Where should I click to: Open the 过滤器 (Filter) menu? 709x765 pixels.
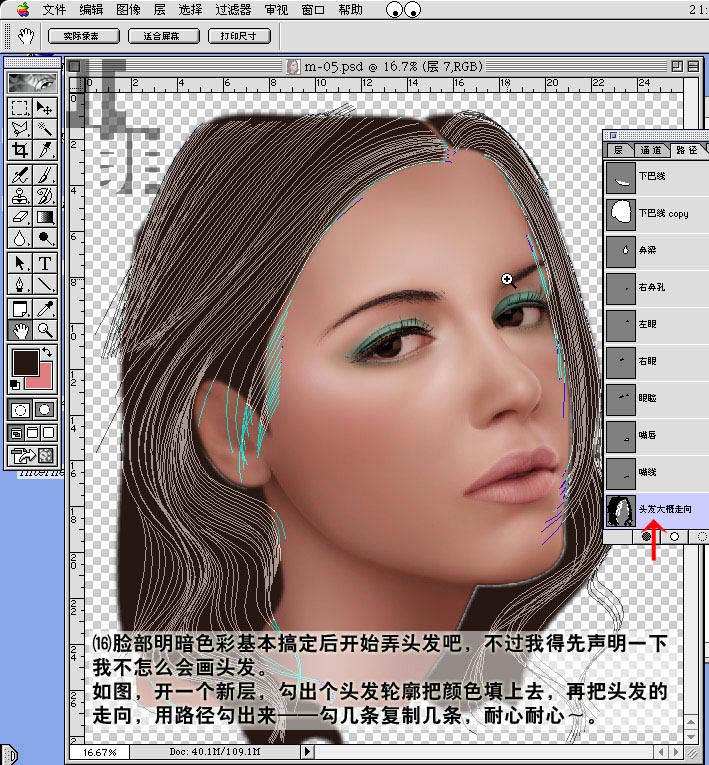[233, 10]
